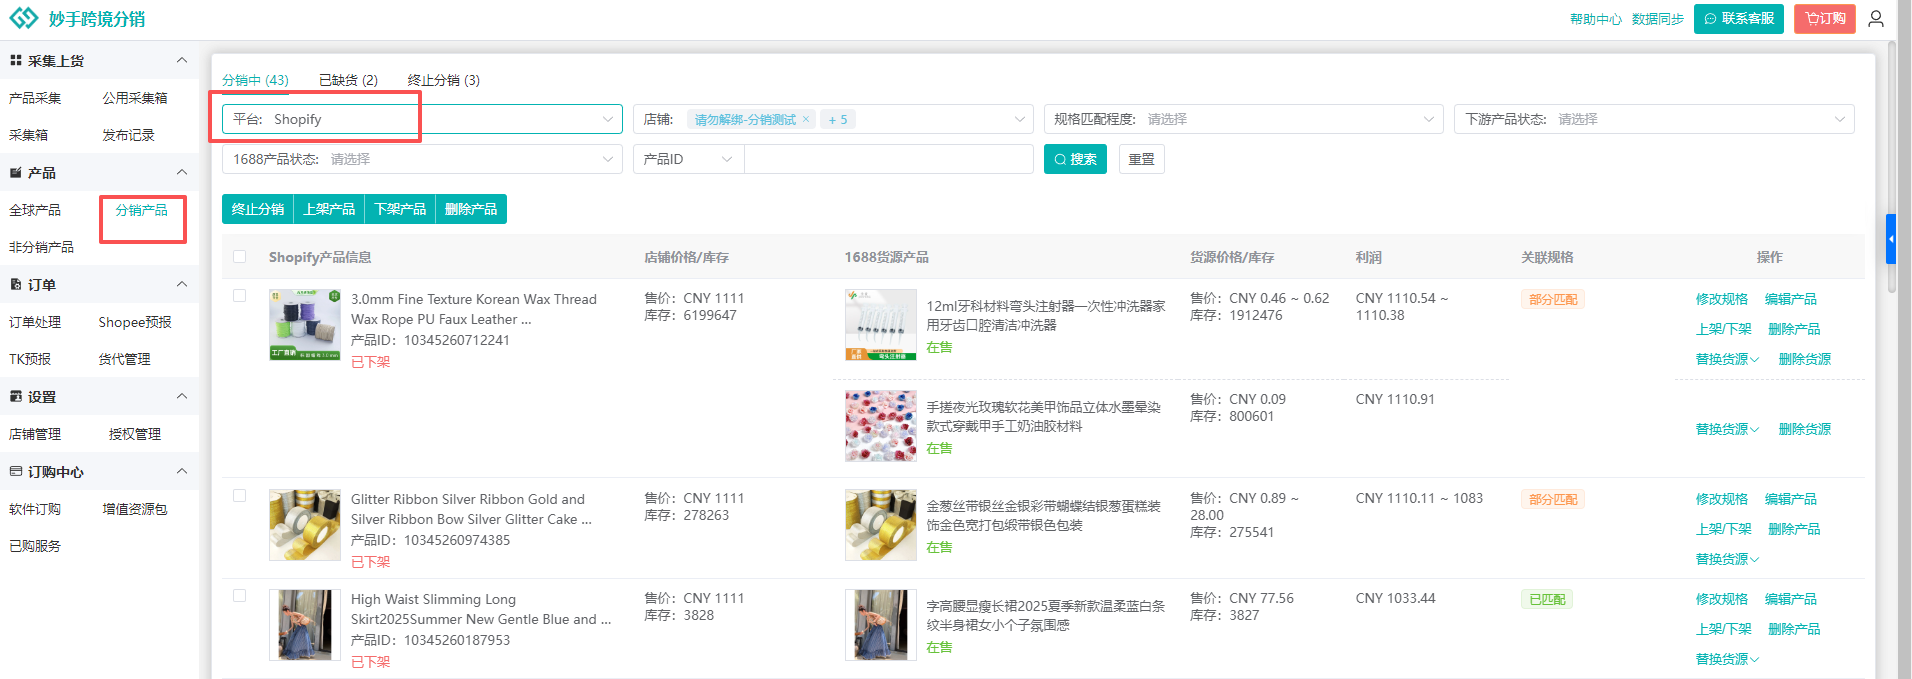Check the Wax Thread product row checkbox
This screenshot has width=1912, height=679.
(x=240, y=296)
